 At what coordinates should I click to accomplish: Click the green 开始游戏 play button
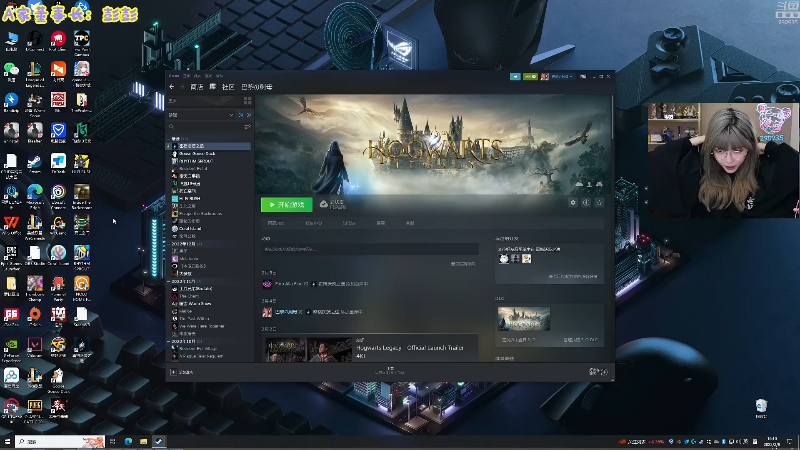(x=287, y=205)
